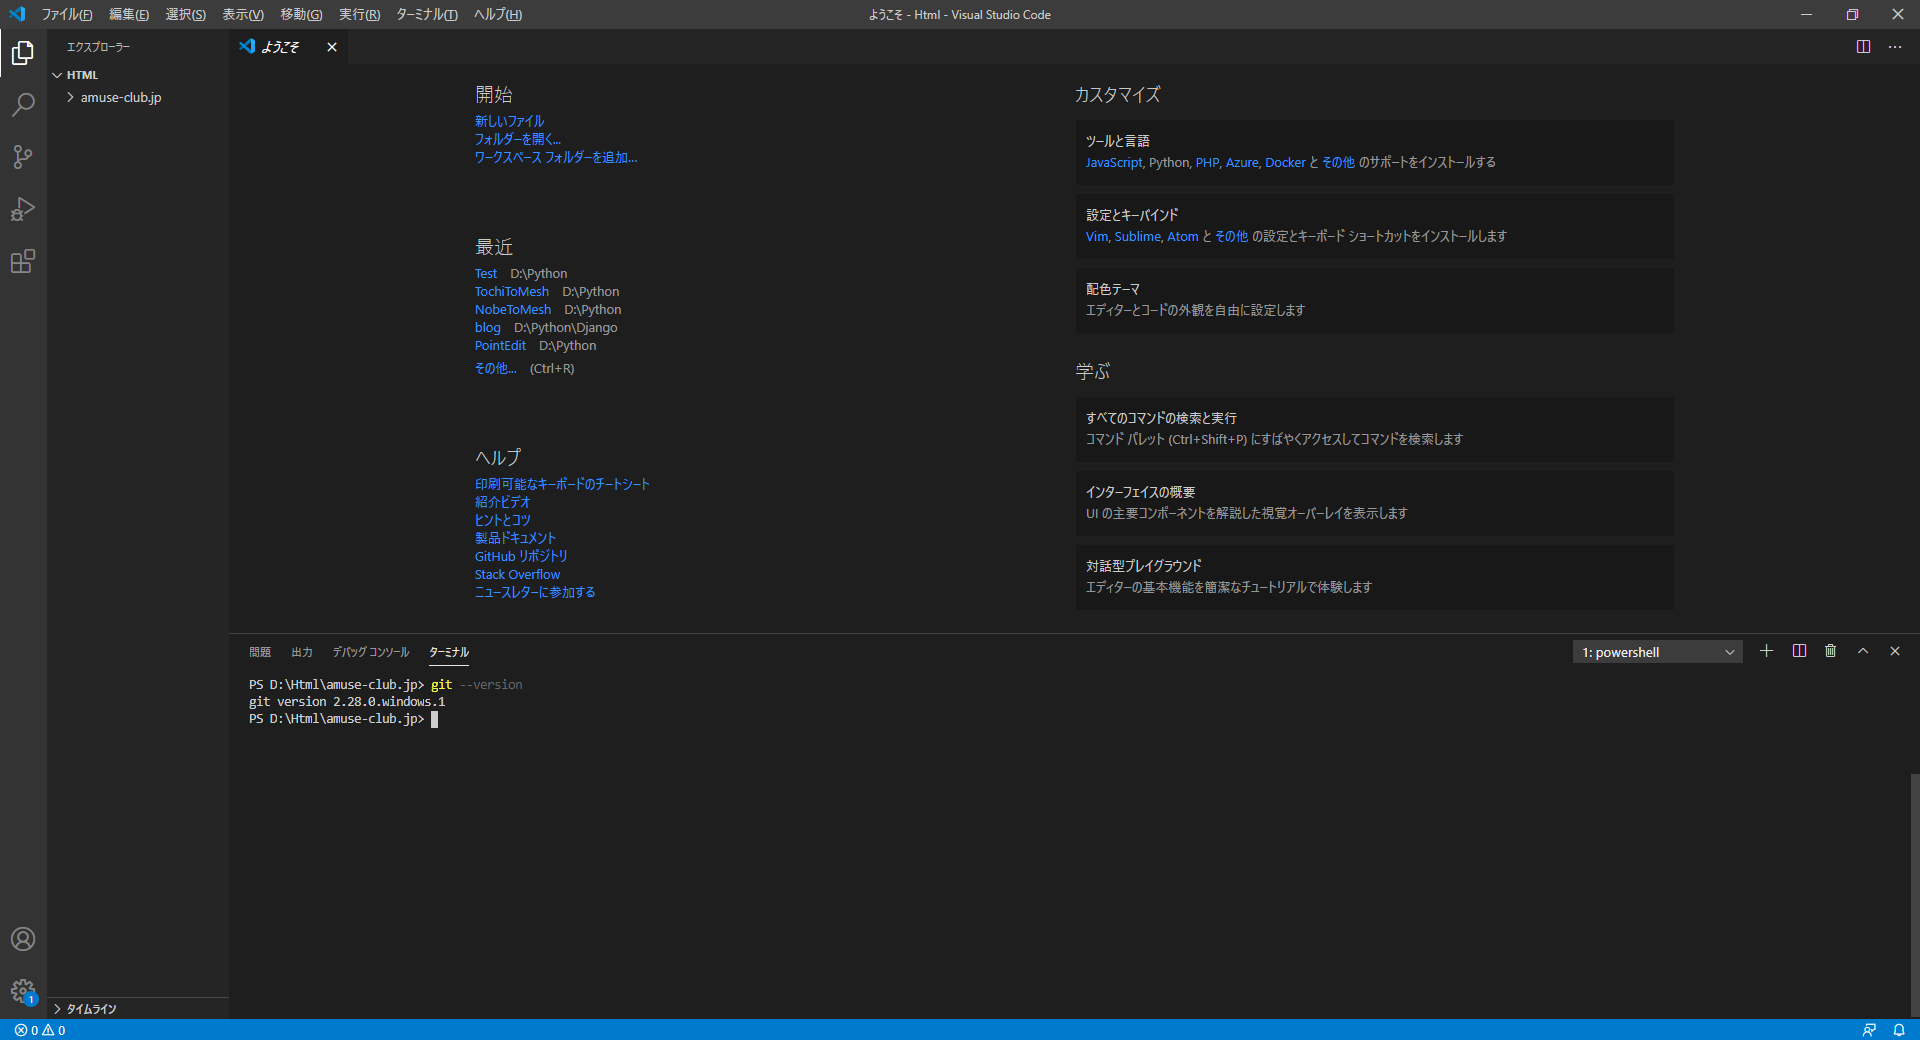Click the notifications bell in the status bar
Viewport: 1920px width, 1040px height.
coord(1899,1030)
